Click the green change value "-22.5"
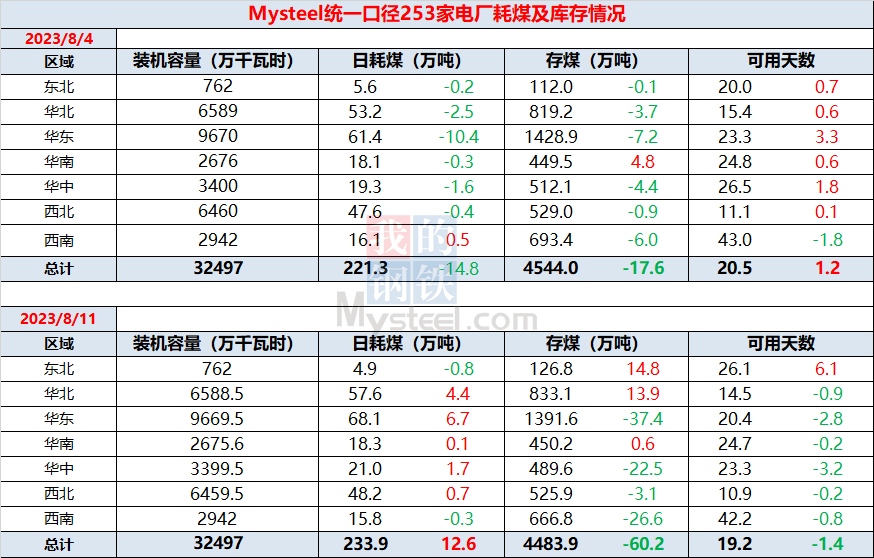This screenshot has height=558, width=874. tap(643, 469)
